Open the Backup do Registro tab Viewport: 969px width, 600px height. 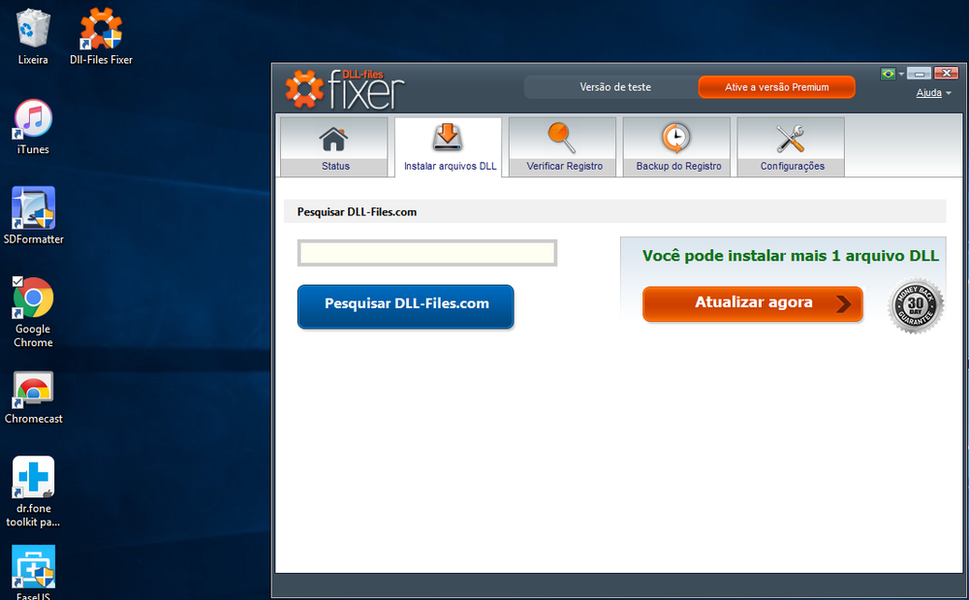(x=677, y=147)
